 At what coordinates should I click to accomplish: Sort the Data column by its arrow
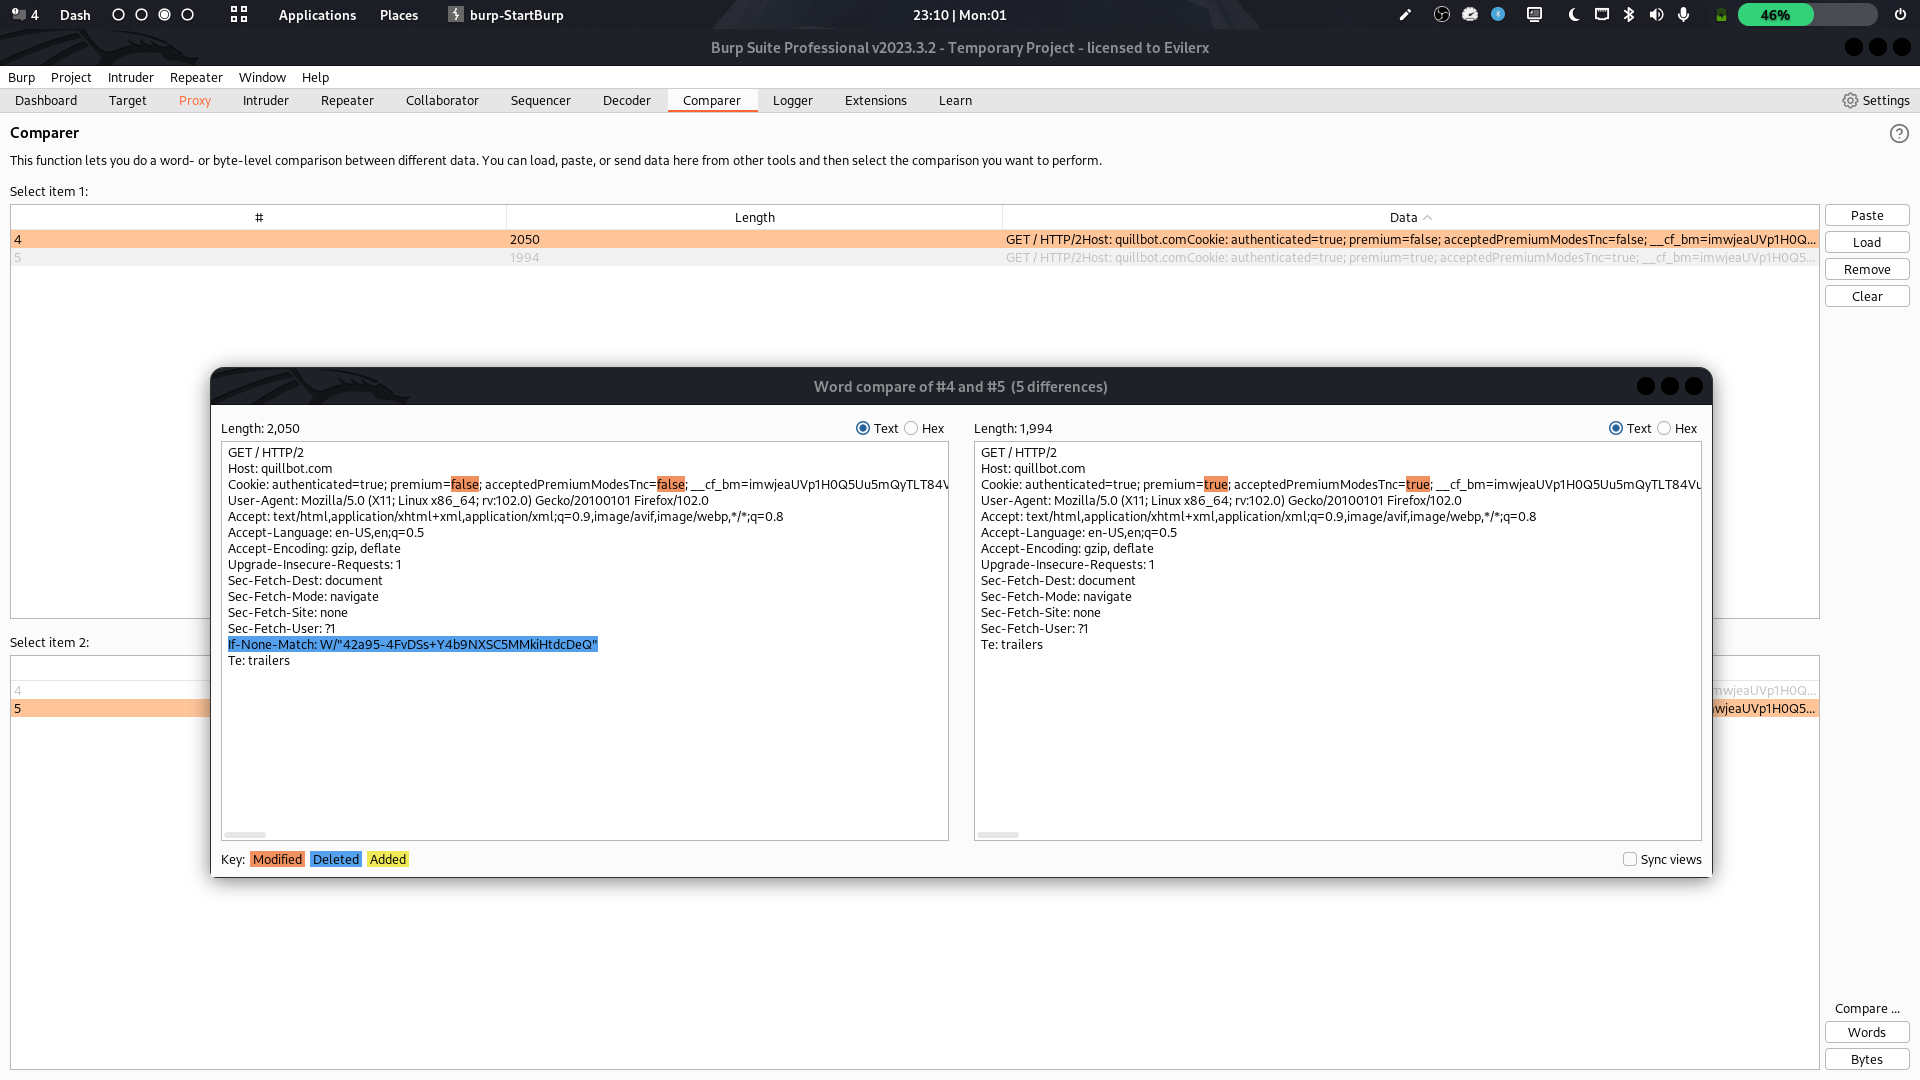click(x=1428, y=217)
